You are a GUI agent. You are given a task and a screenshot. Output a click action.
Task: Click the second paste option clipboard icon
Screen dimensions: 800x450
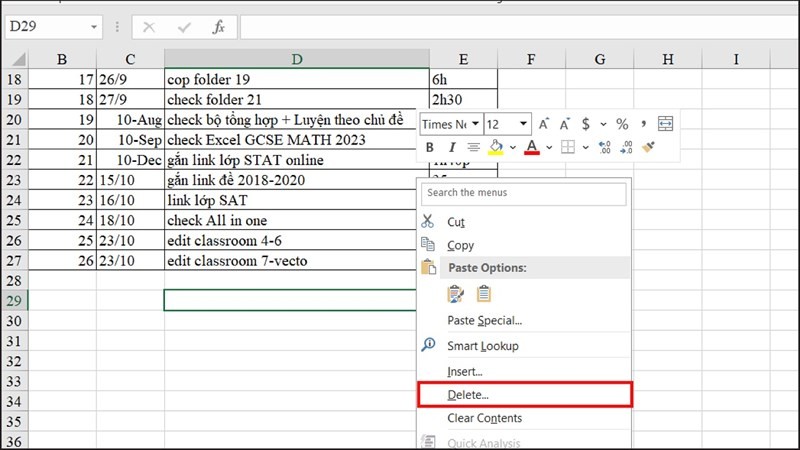483,294
